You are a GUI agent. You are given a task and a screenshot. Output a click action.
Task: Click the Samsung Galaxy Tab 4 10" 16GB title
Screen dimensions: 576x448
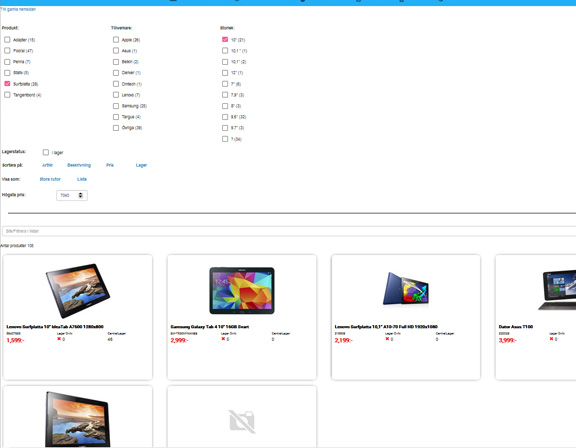210,326
